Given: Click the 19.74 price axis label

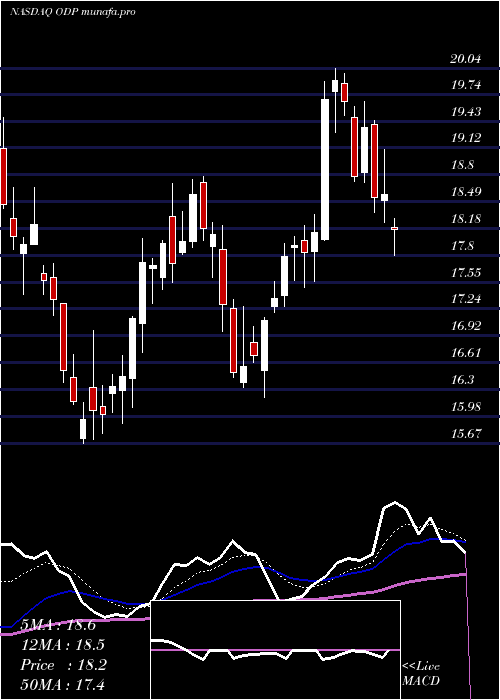Looking at the screenshot, I should [x=466, y=85].
